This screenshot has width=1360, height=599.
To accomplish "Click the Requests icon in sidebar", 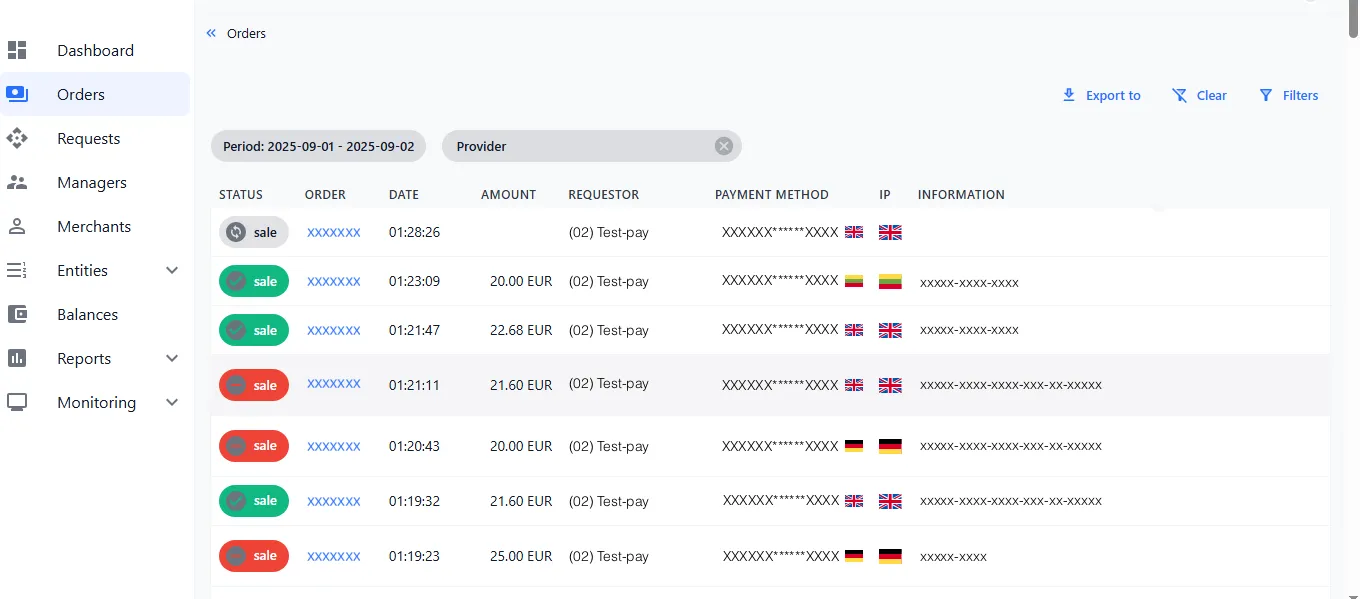I will [17, 138].
